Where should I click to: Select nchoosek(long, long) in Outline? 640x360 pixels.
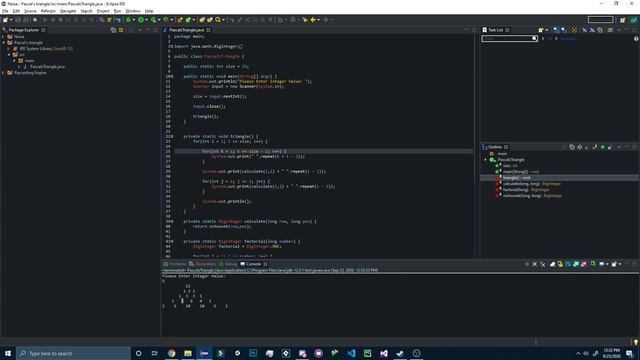pos(532,196)
